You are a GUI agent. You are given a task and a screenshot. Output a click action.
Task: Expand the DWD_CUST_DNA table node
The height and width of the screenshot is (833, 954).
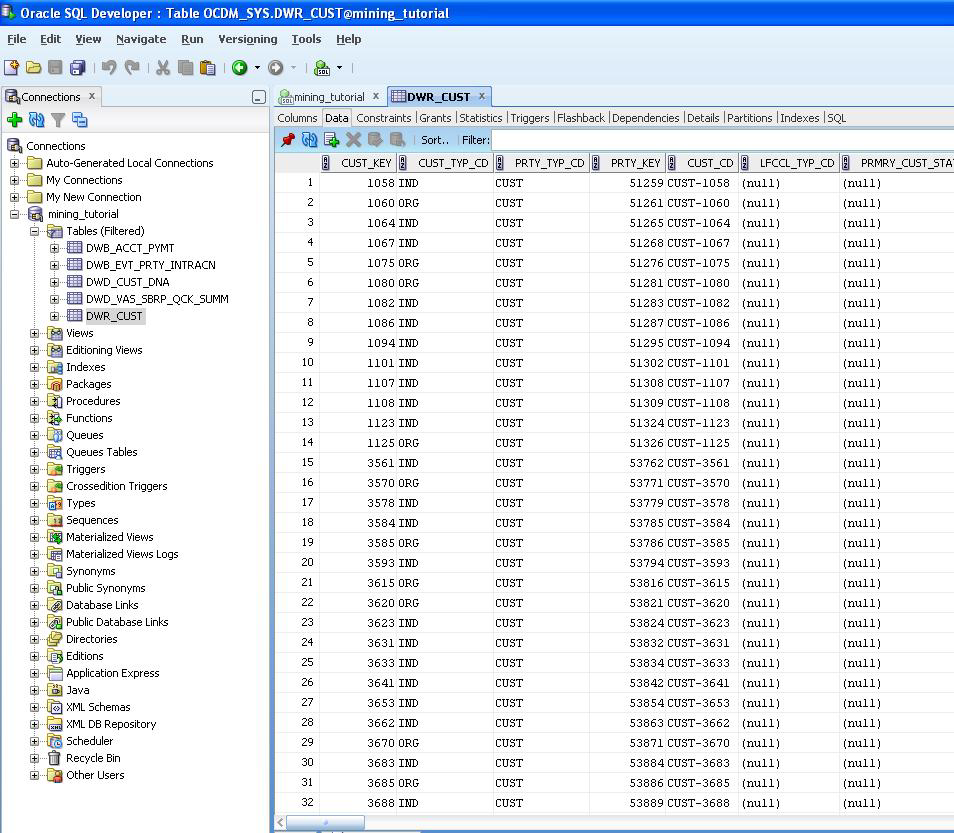55,282
